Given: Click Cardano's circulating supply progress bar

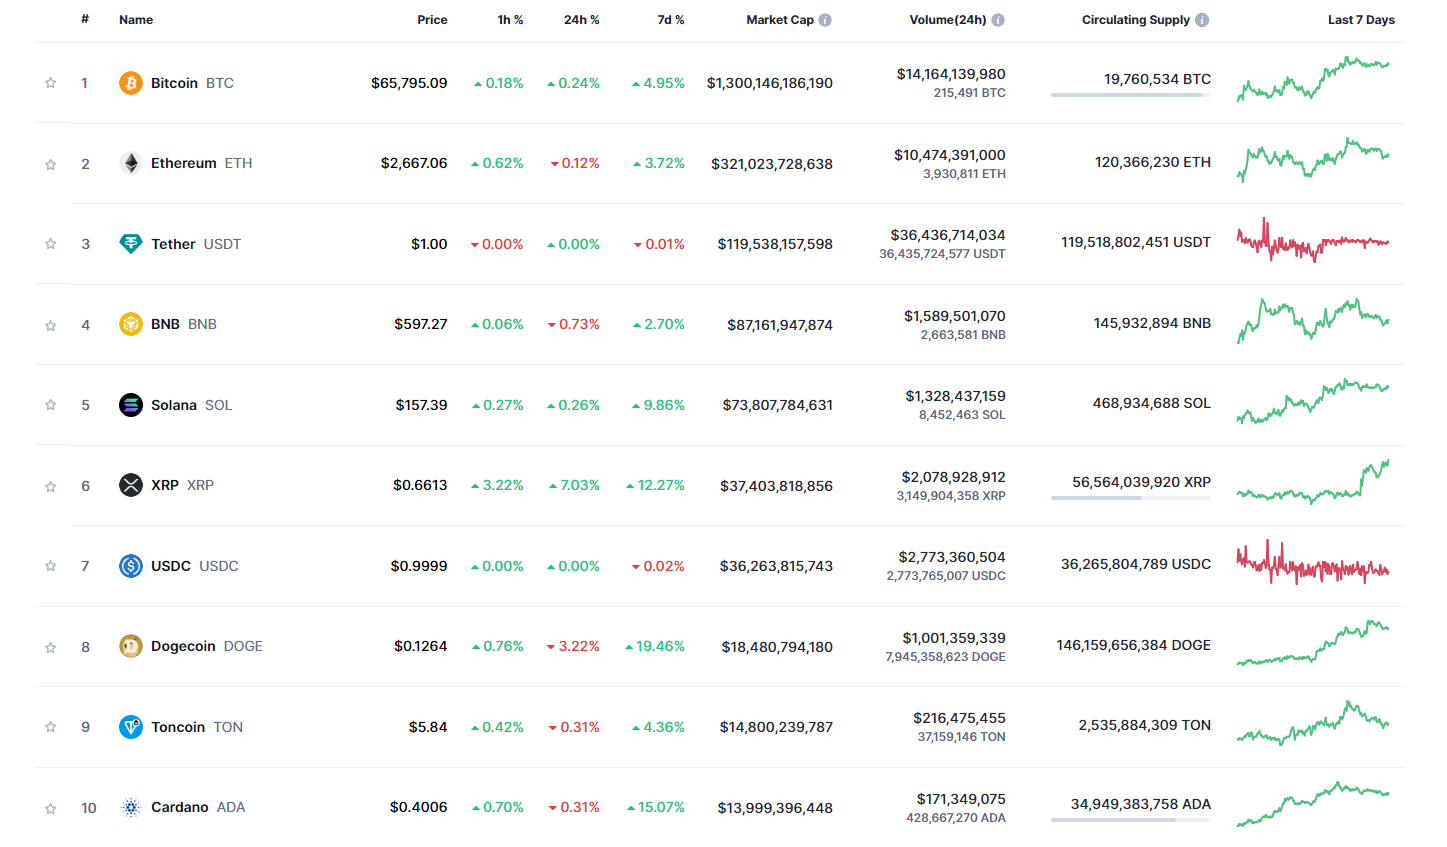Looking at the screenshot, I should click(1131, 820).
